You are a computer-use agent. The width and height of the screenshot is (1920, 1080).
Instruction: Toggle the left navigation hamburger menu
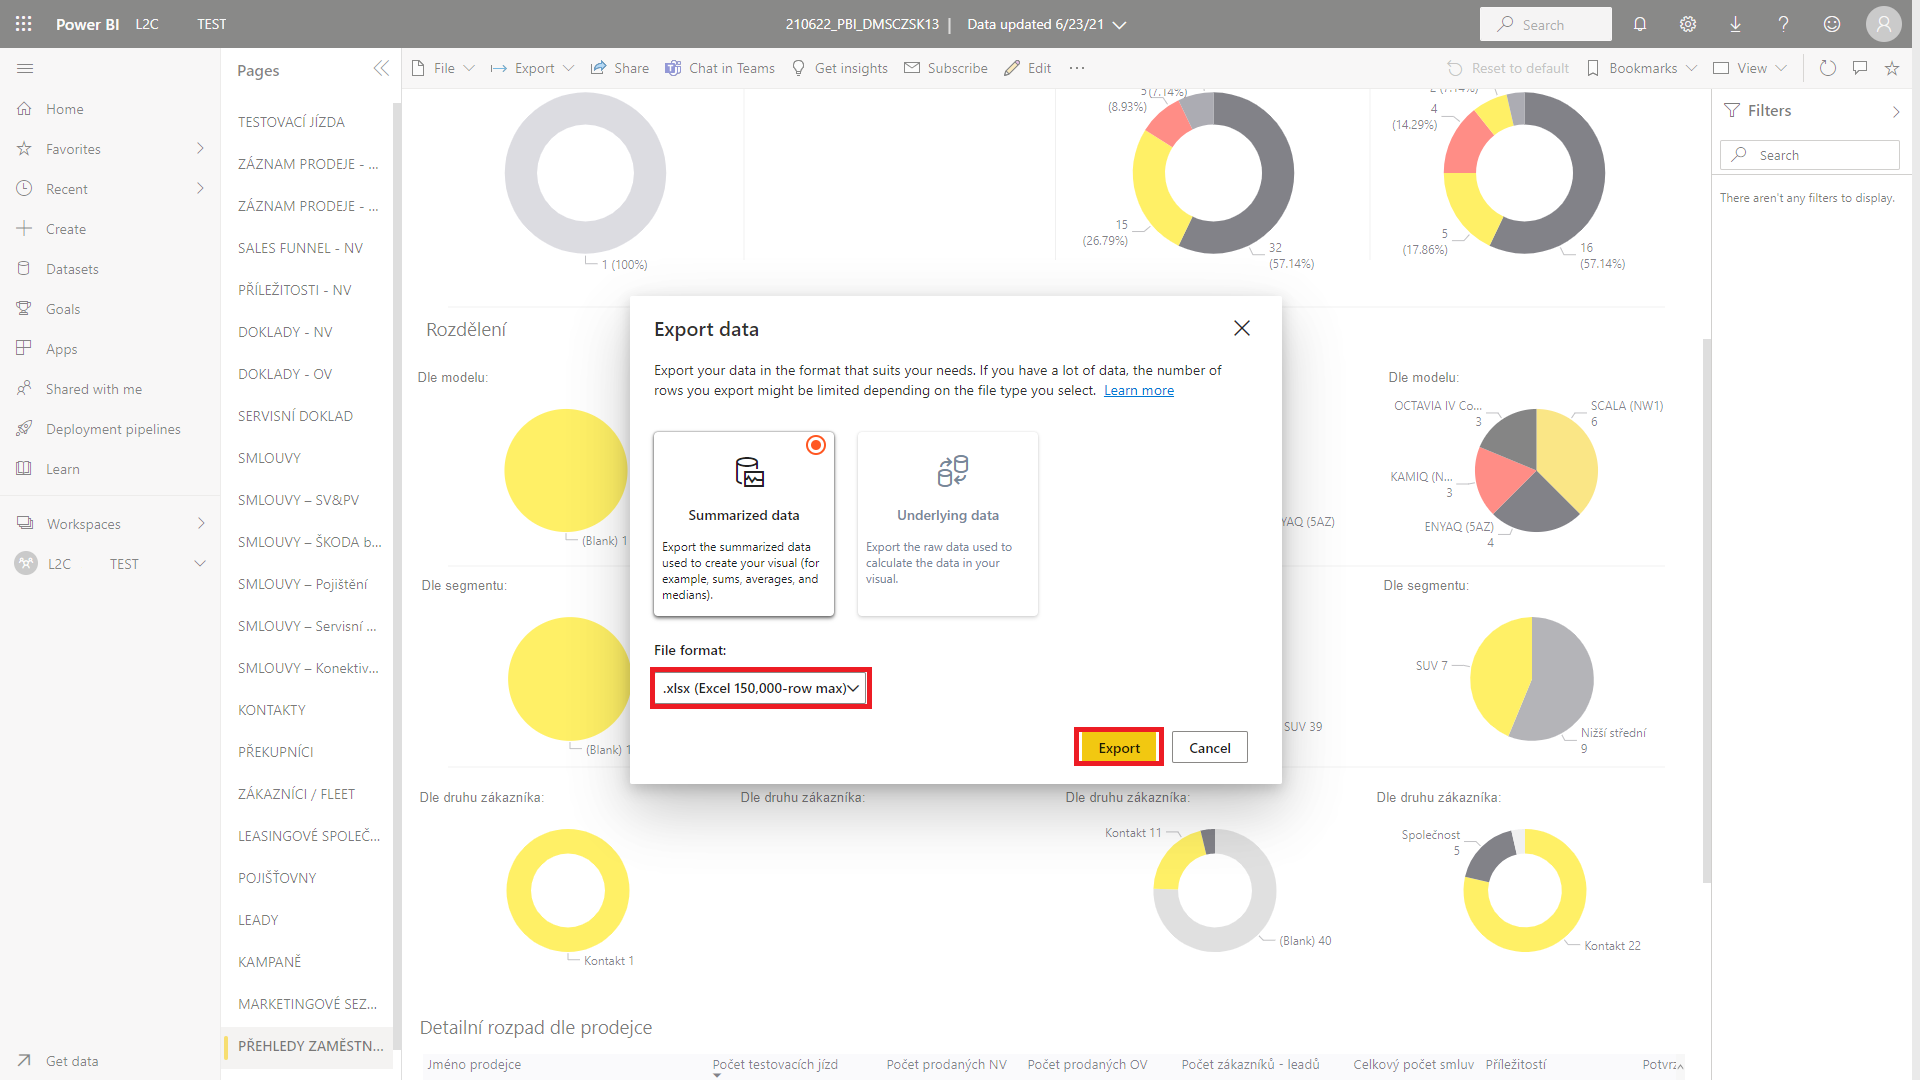click(x=26, y=68)
